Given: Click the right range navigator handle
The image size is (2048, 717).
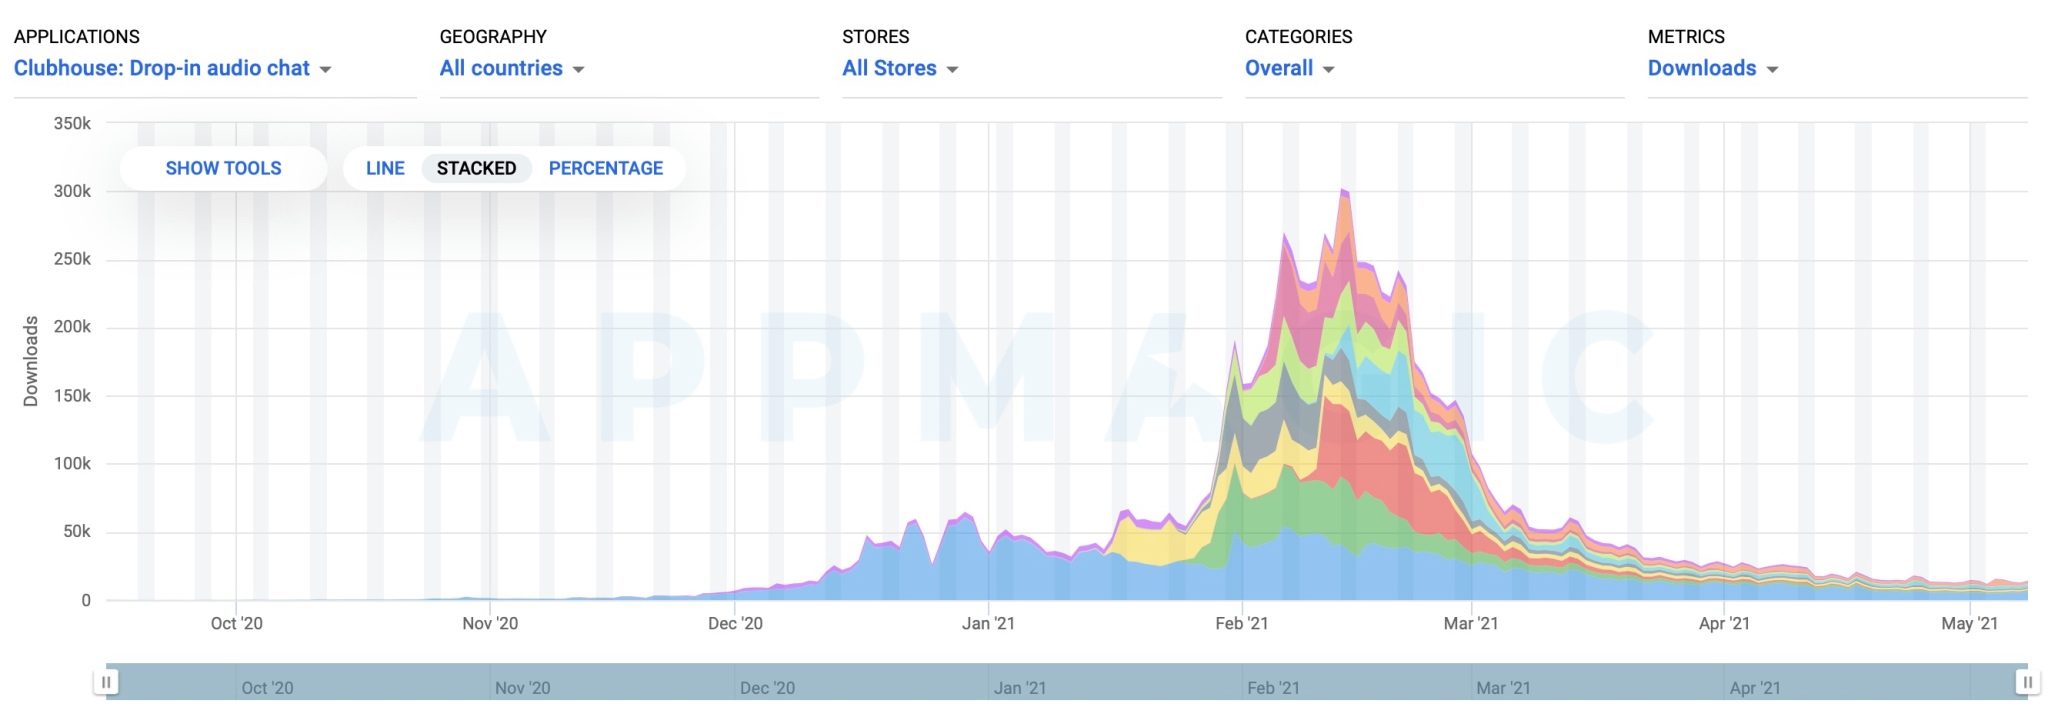Looking at the screenshot, I should point(2027,682).
